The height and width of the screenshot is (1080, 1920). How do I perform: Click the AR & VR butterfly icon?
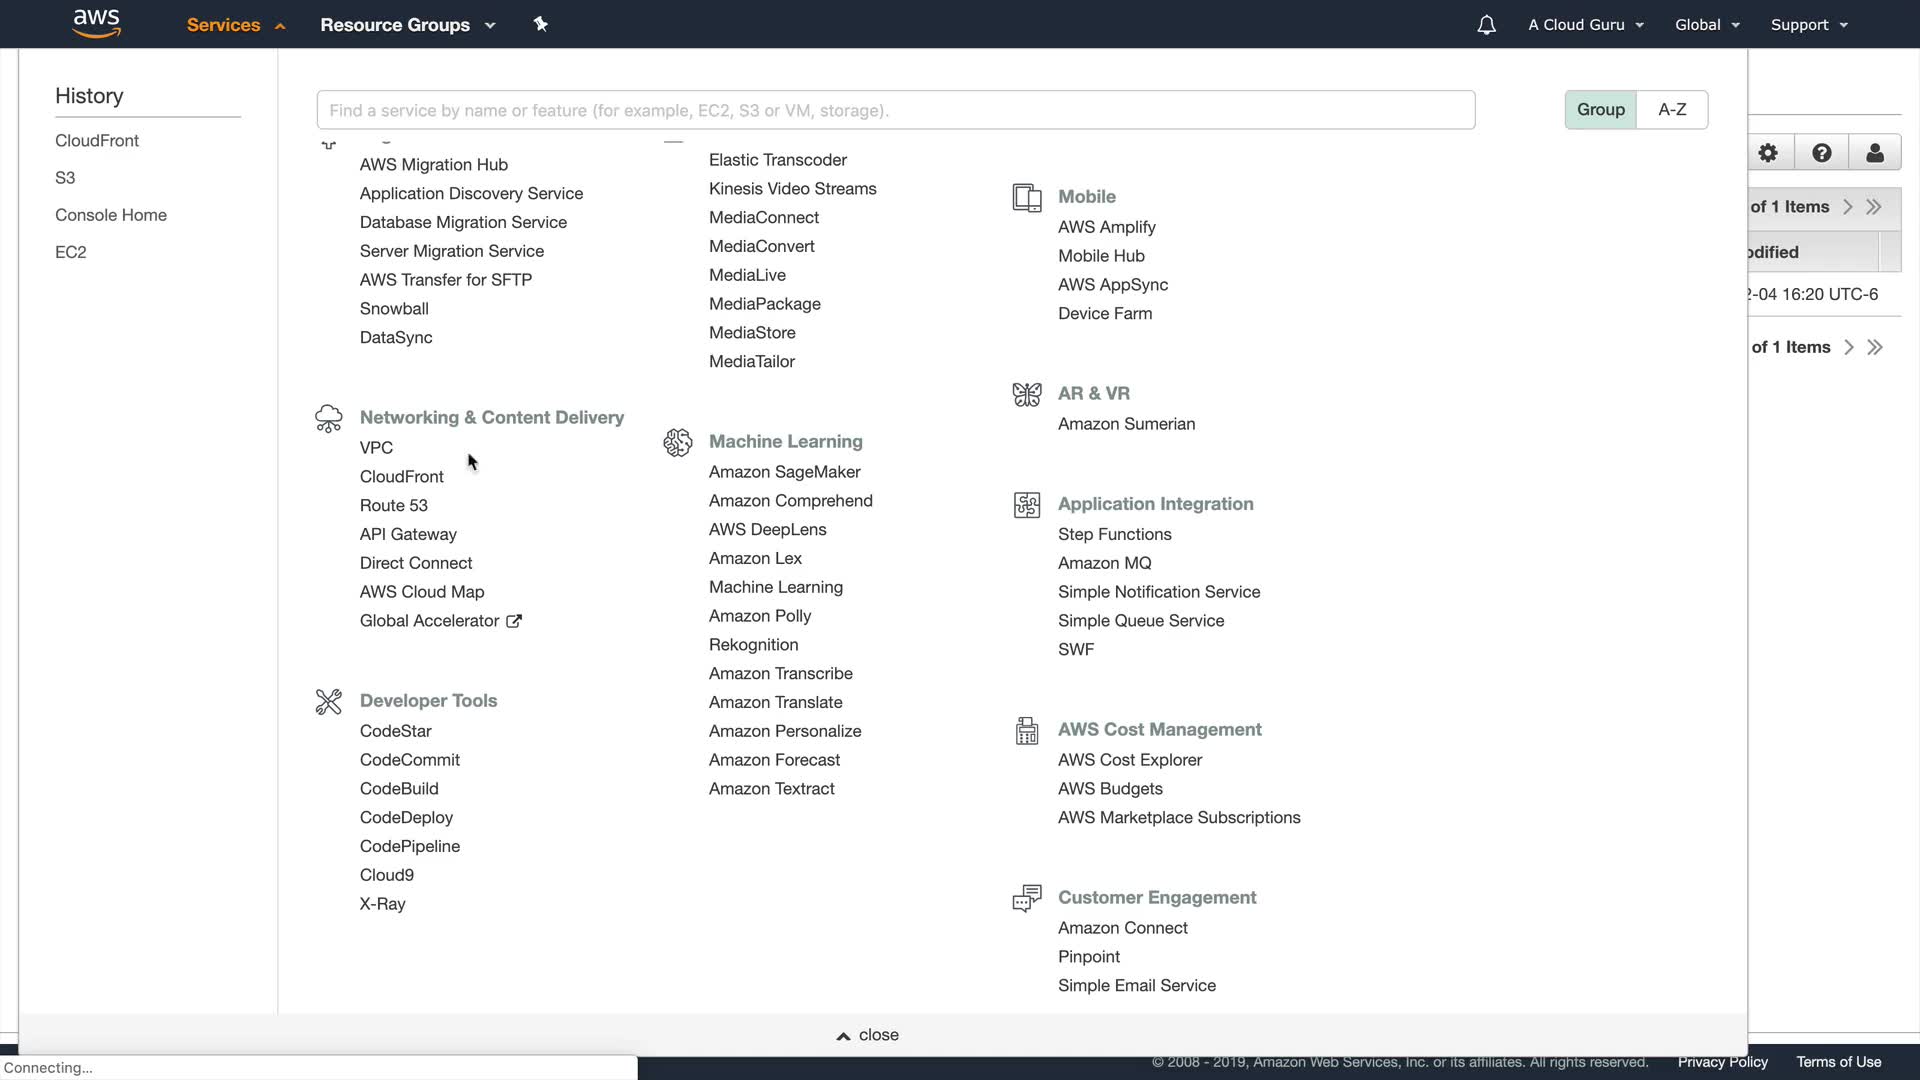[x=1026, y=394]
